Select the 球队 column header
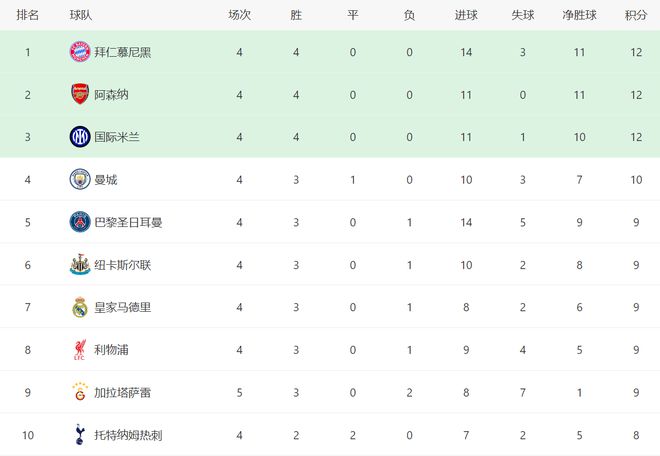This screenshot has height=456, width=660. coord(82,15)
